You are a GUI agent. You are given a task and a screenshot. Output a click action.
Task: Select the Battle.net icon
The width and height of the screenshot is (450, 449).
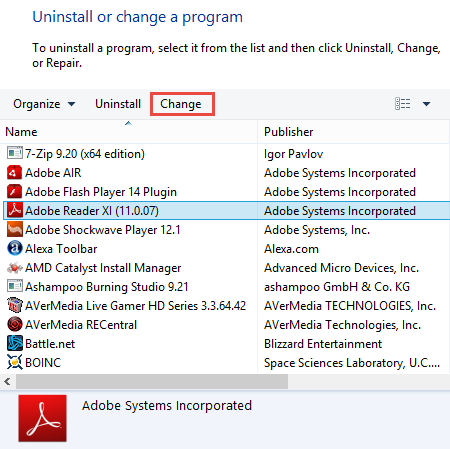15,344
